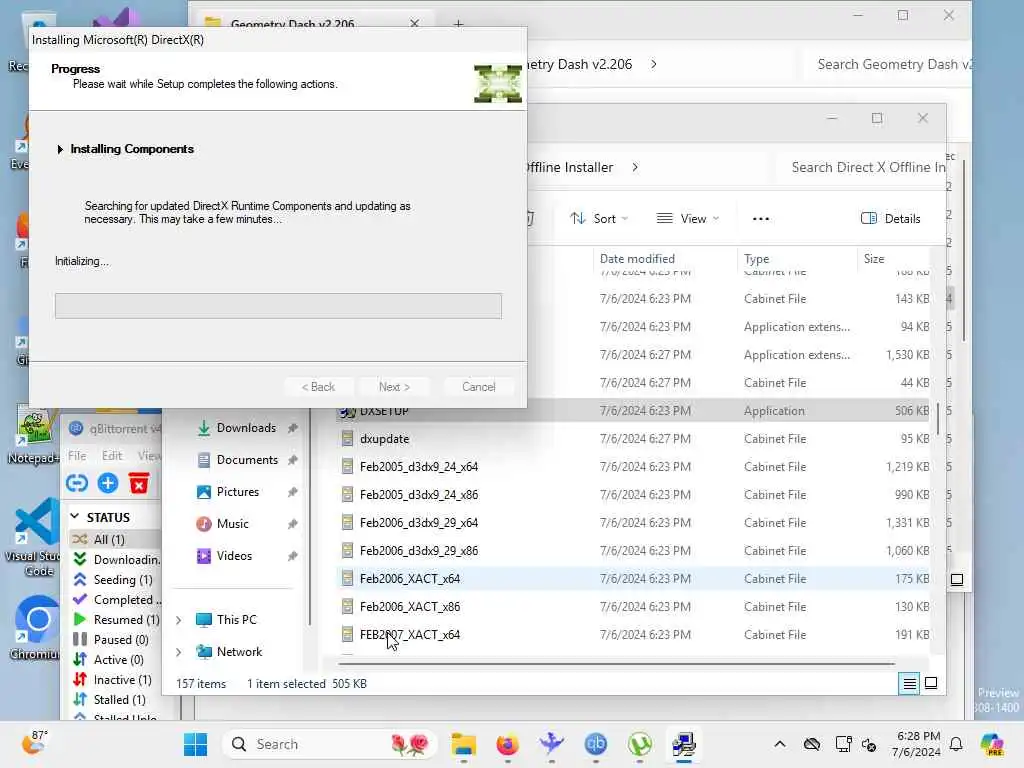Viewport: 1024px width, 768px height.
Task: Click breadcrumb chevron after Offline Installer
Action: tap(635, 167)
